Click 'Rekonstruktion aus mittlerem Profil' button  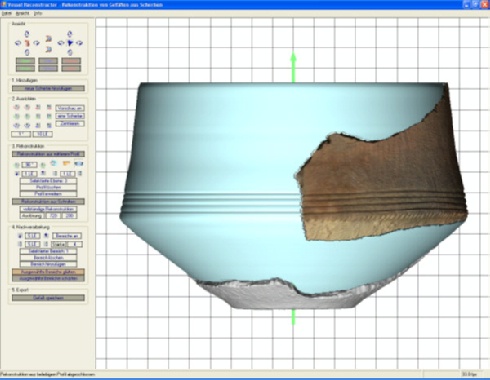(48, 154)
